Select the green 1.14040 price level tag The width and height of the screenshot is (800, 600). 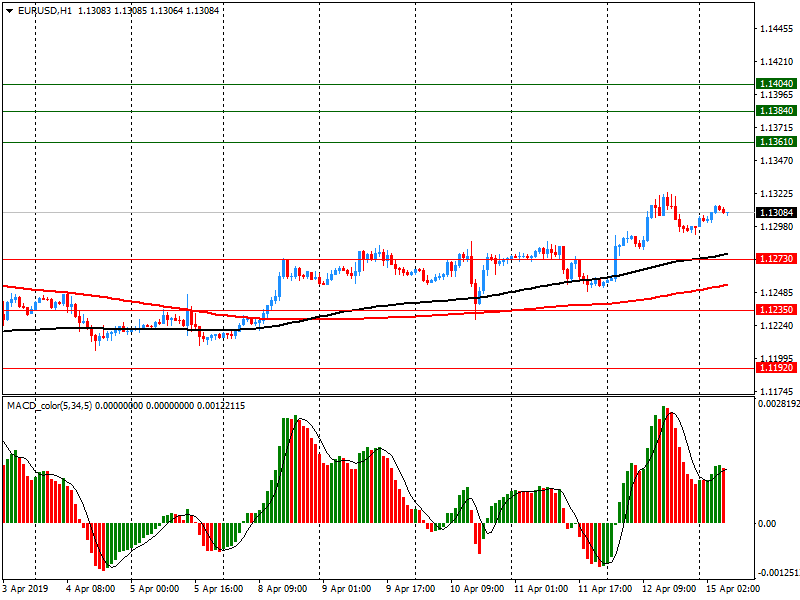(776, 85)
